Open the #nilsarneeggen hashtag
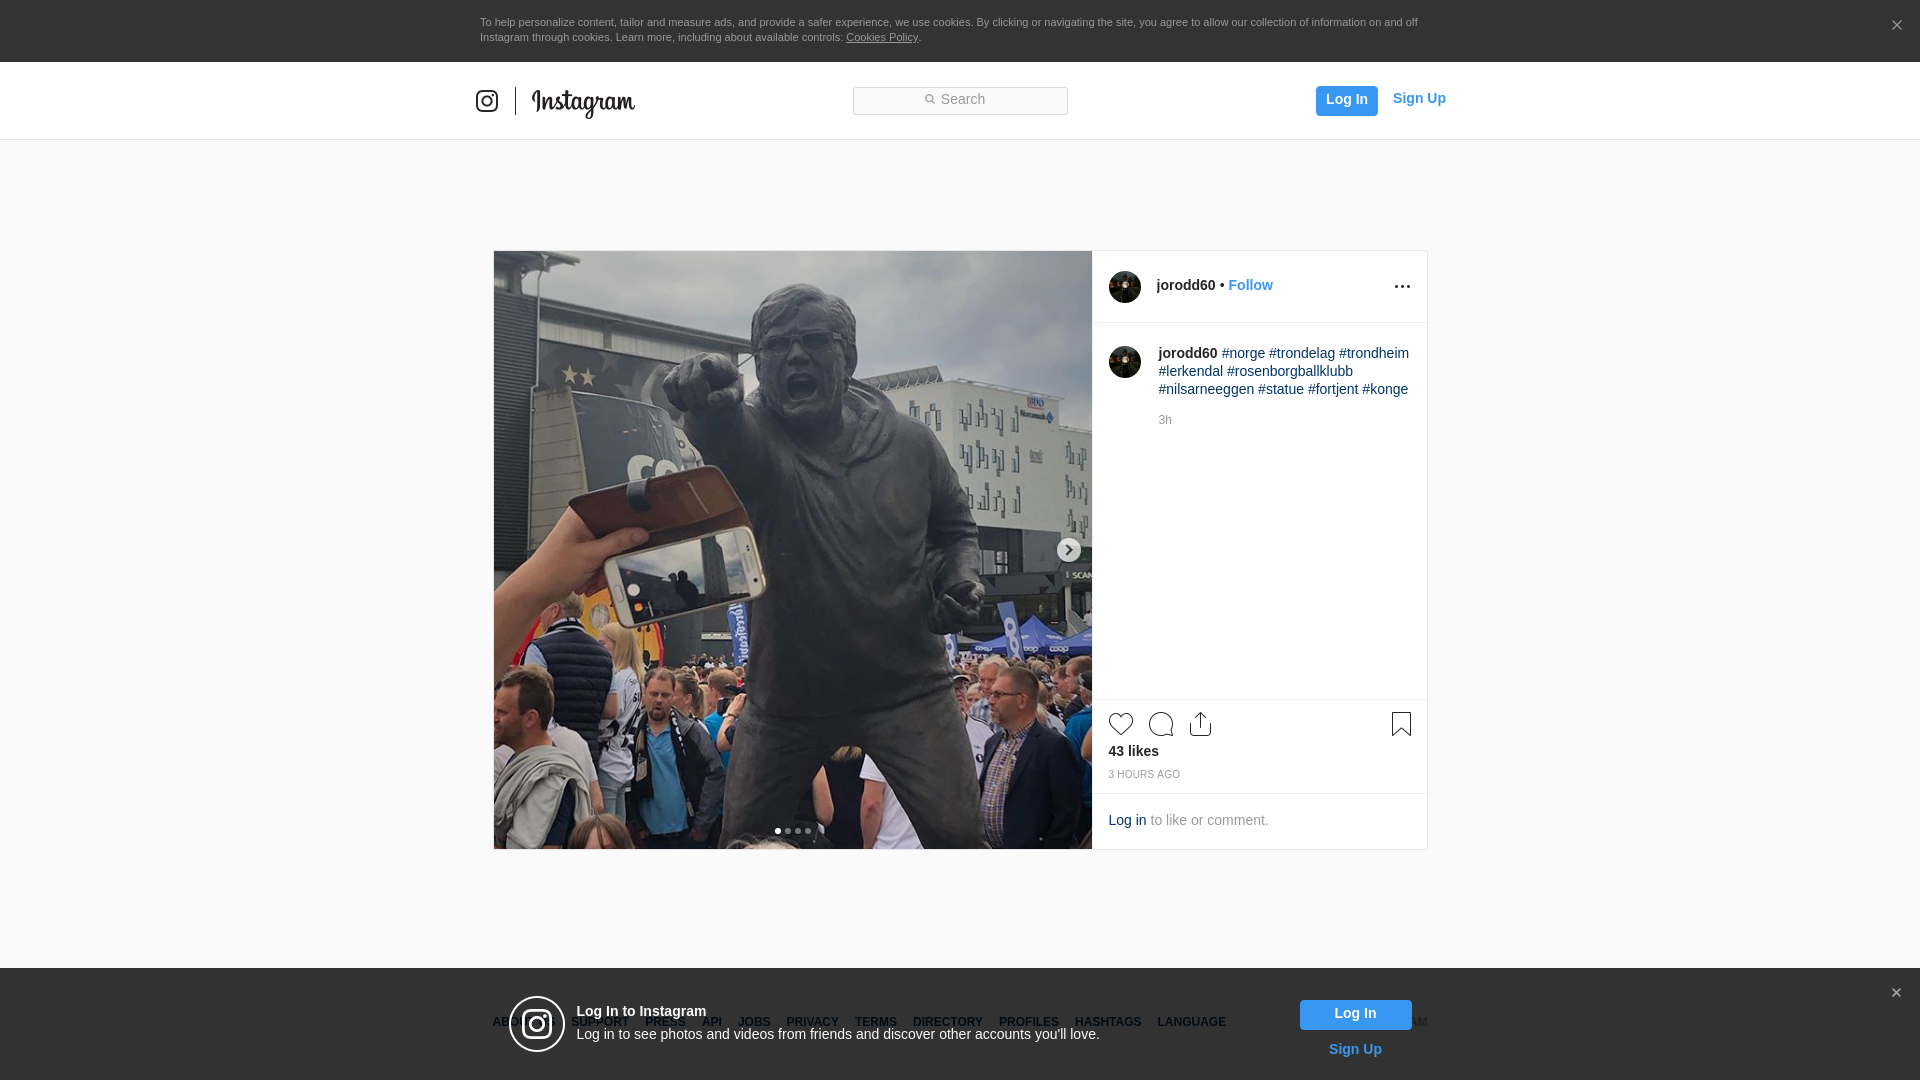Viewport: 1920px width, 1080px height. point(1206,389)
